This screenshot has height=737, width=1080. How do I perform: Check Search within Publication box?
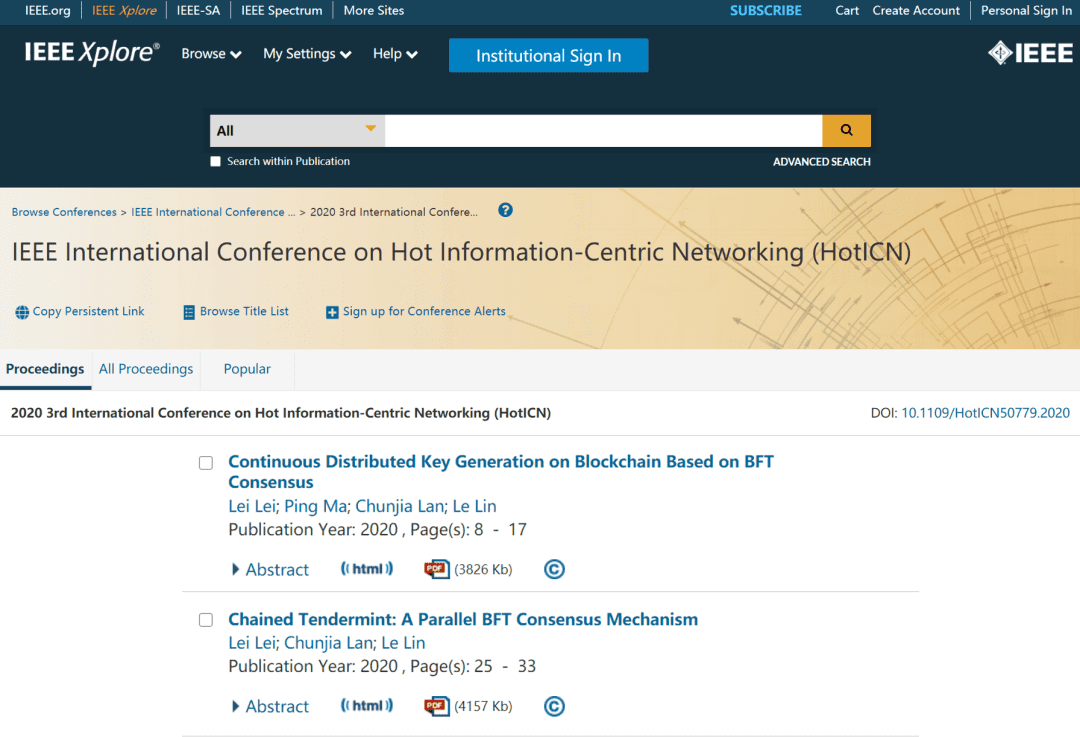click(216, 161)
